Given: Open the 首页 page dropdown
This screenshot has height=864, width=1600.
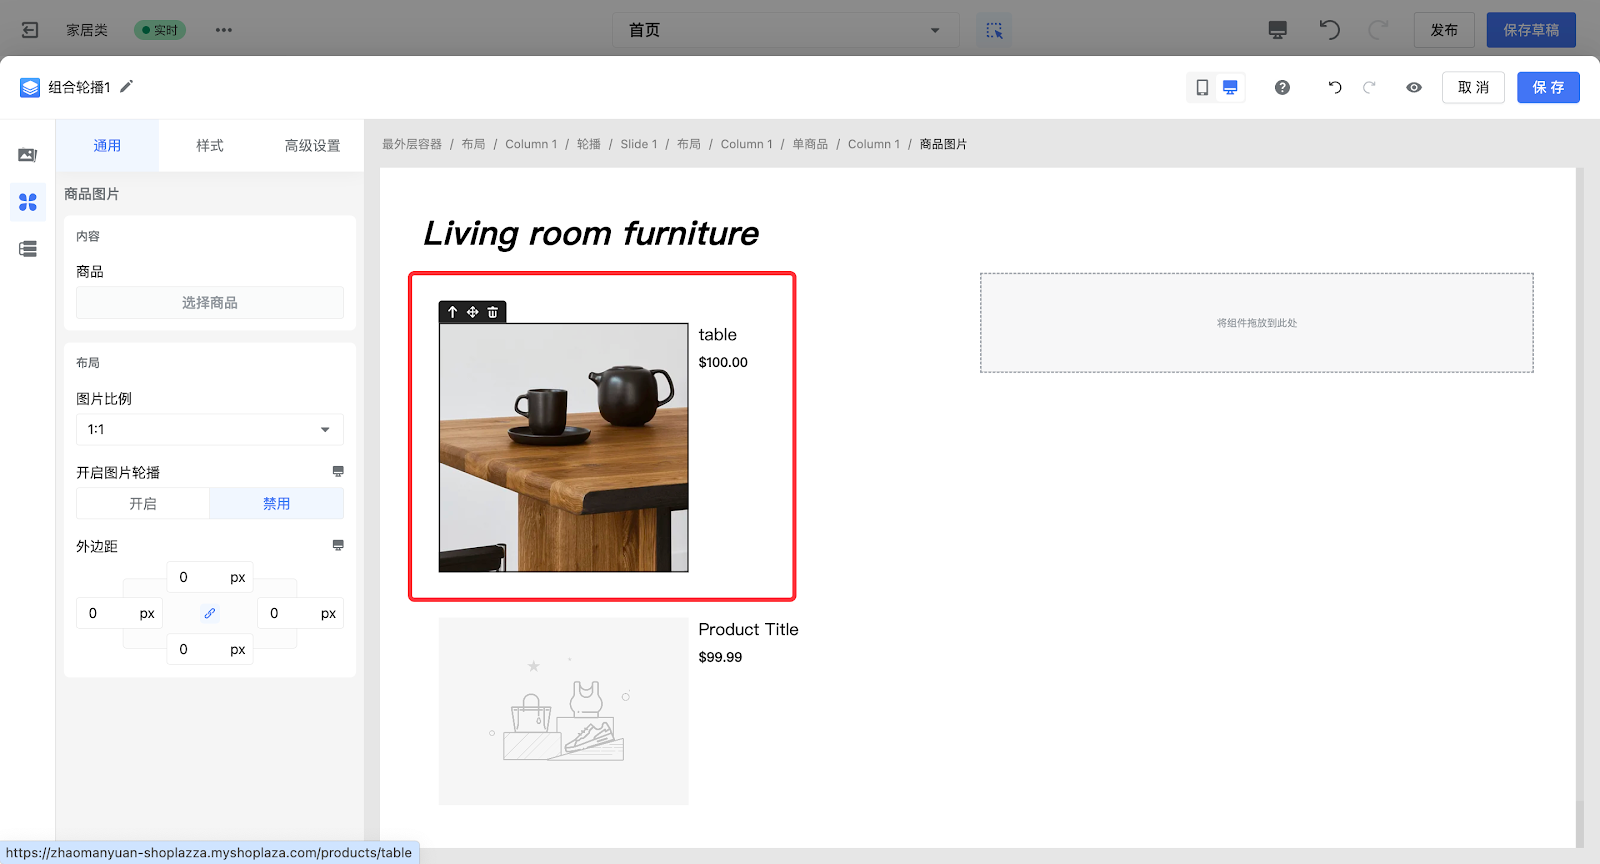Looking at the screenshot, I should point(785,30).
